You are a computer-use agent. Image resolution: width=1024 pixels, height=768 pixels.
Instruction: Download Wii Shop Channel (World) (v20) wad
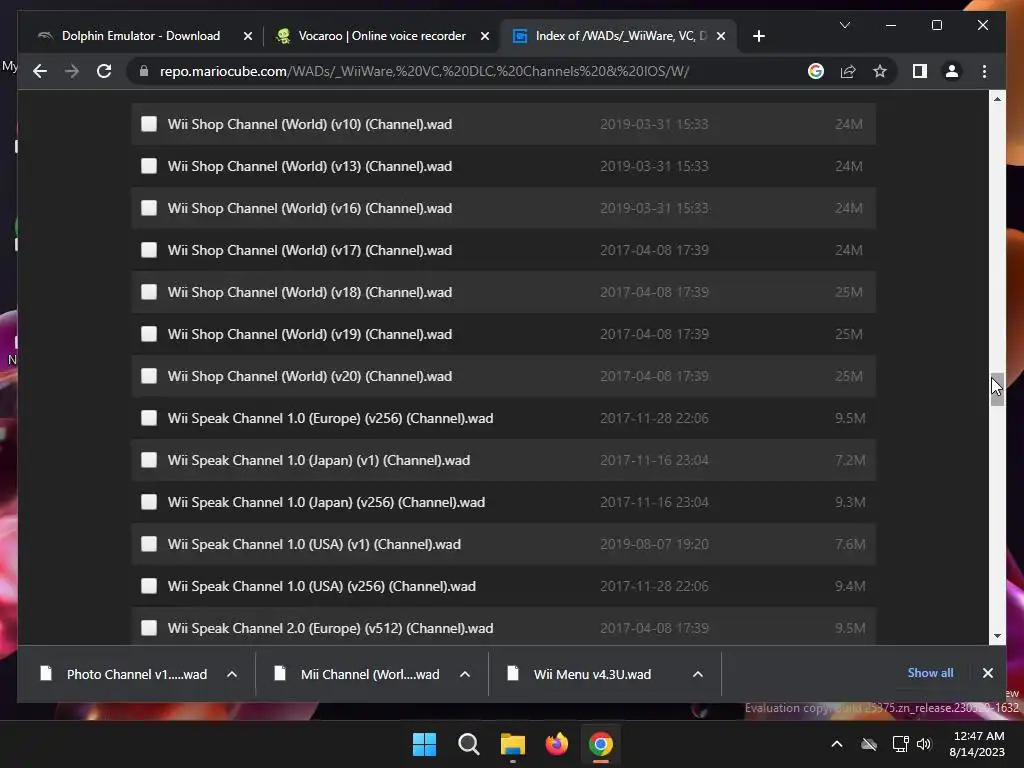(310, 376)
